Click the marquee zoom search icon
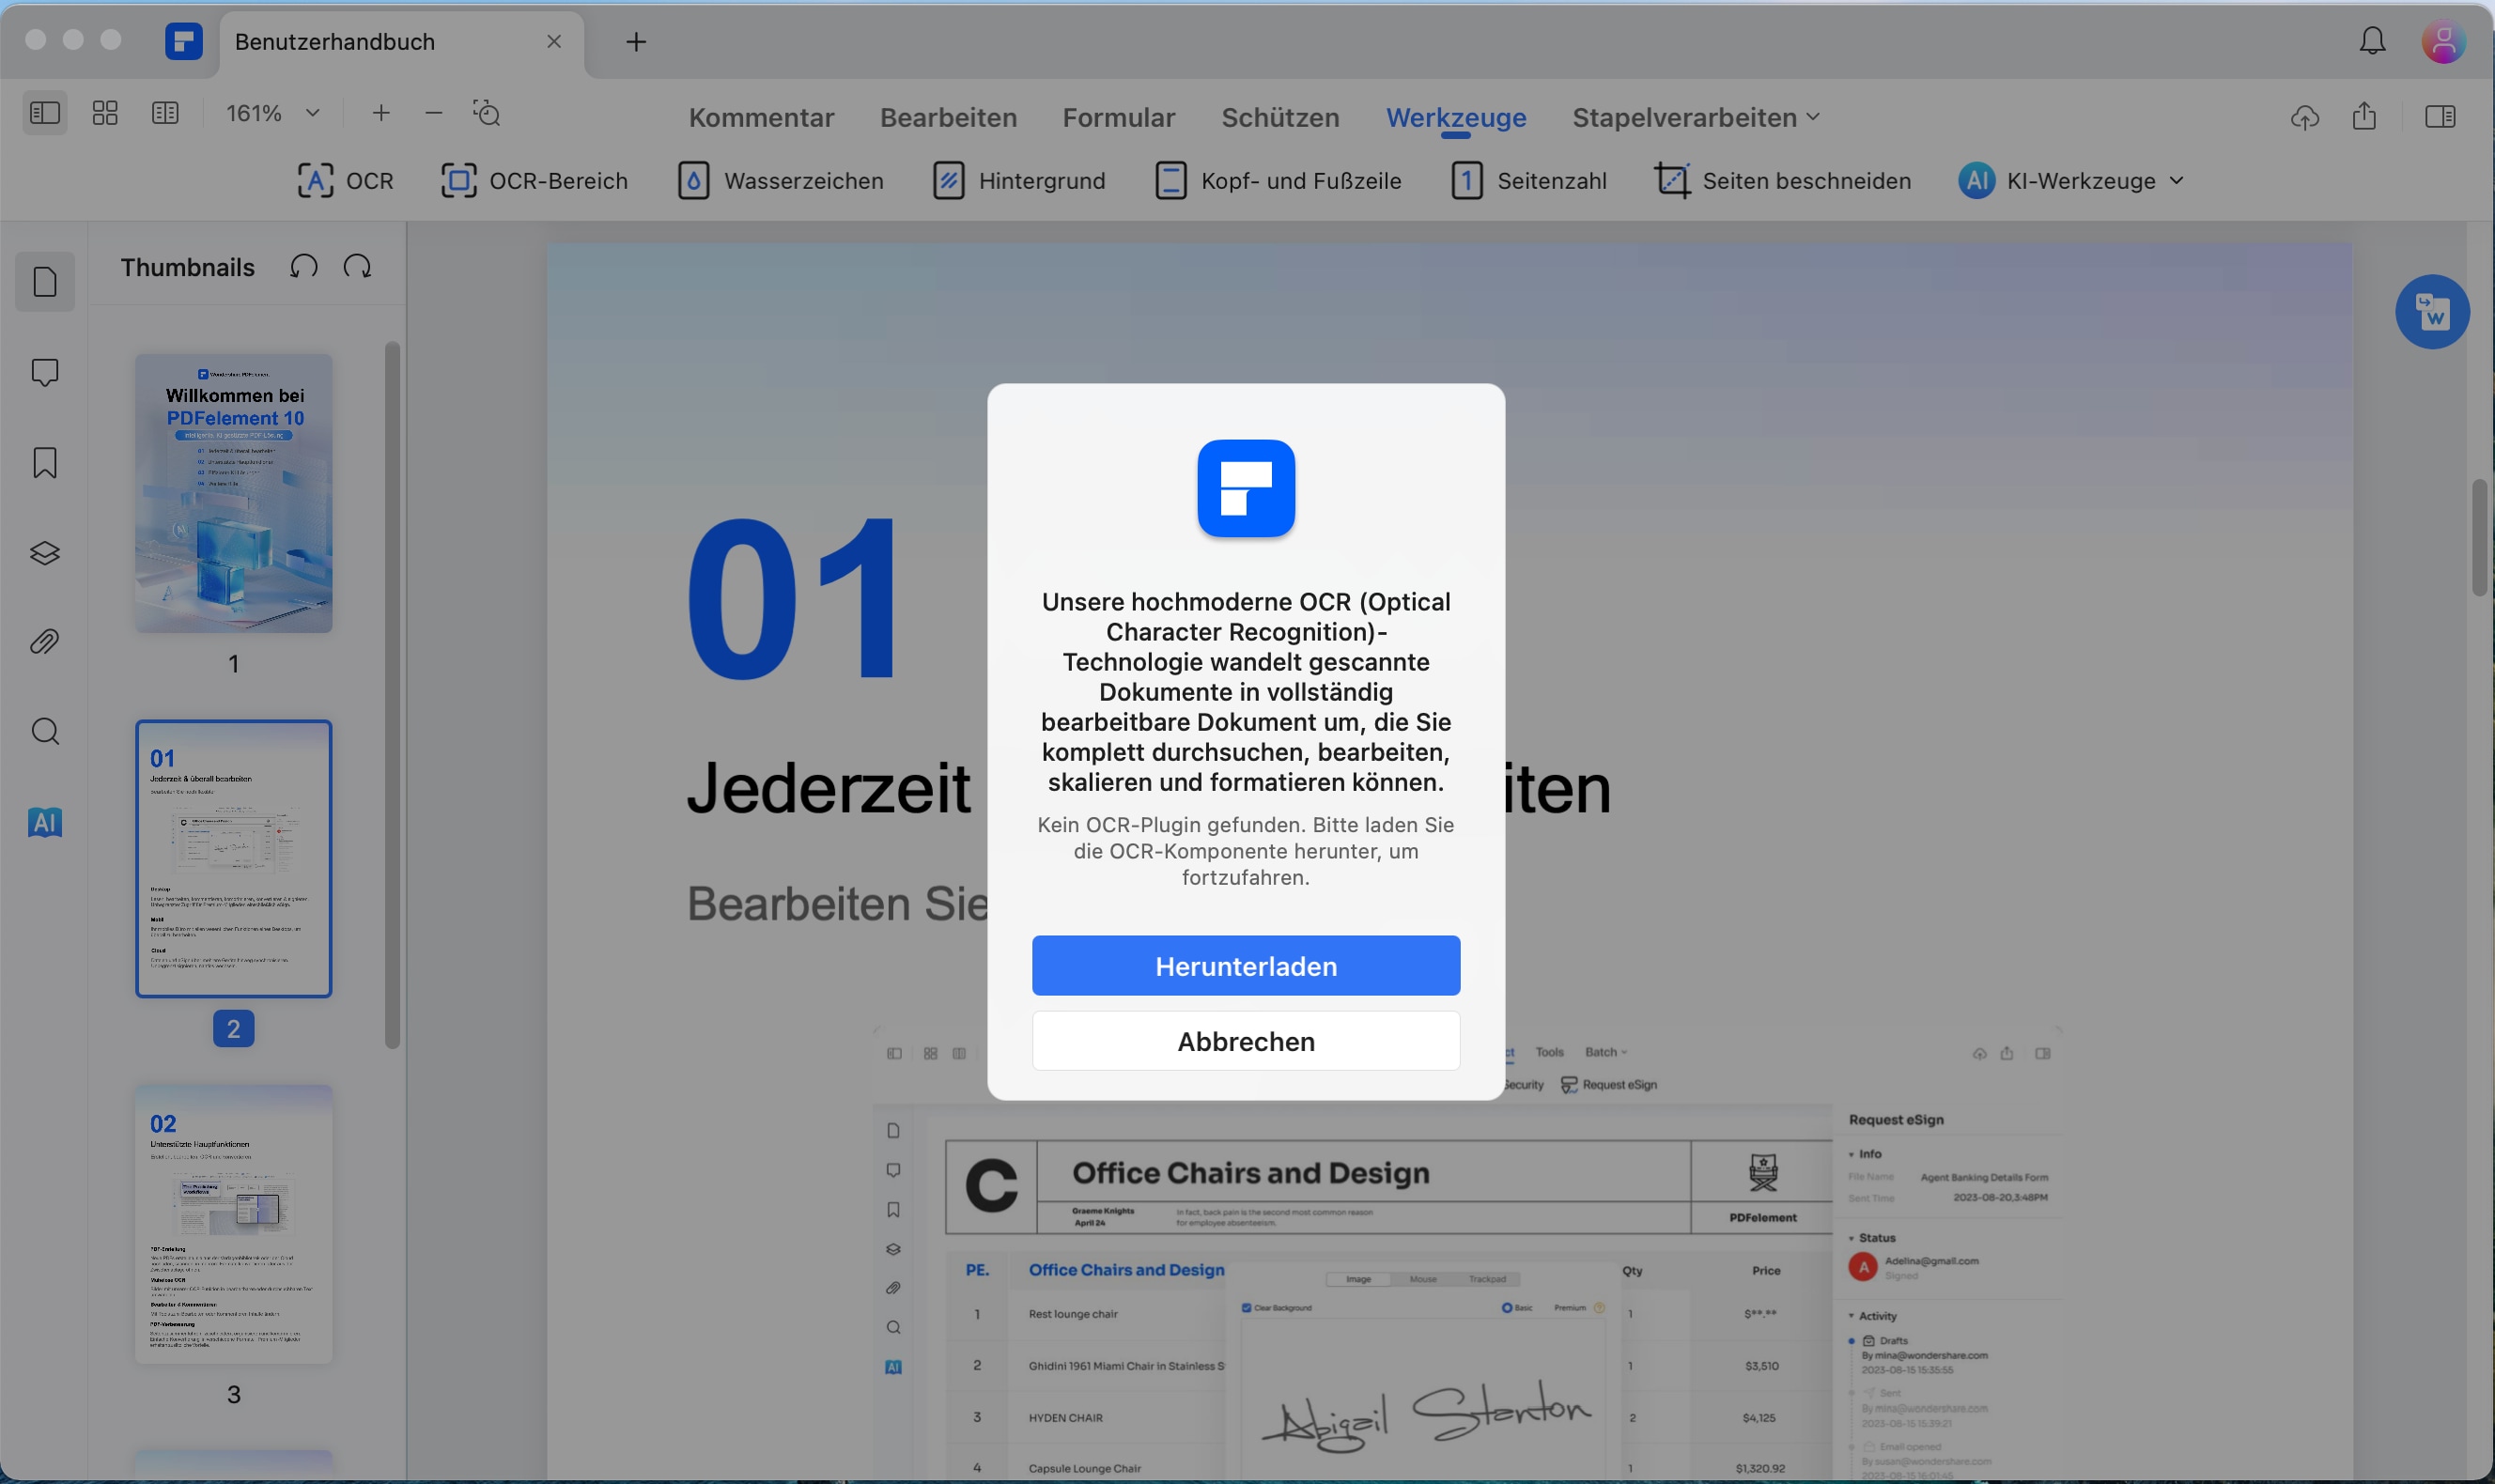 click(487, 113)
